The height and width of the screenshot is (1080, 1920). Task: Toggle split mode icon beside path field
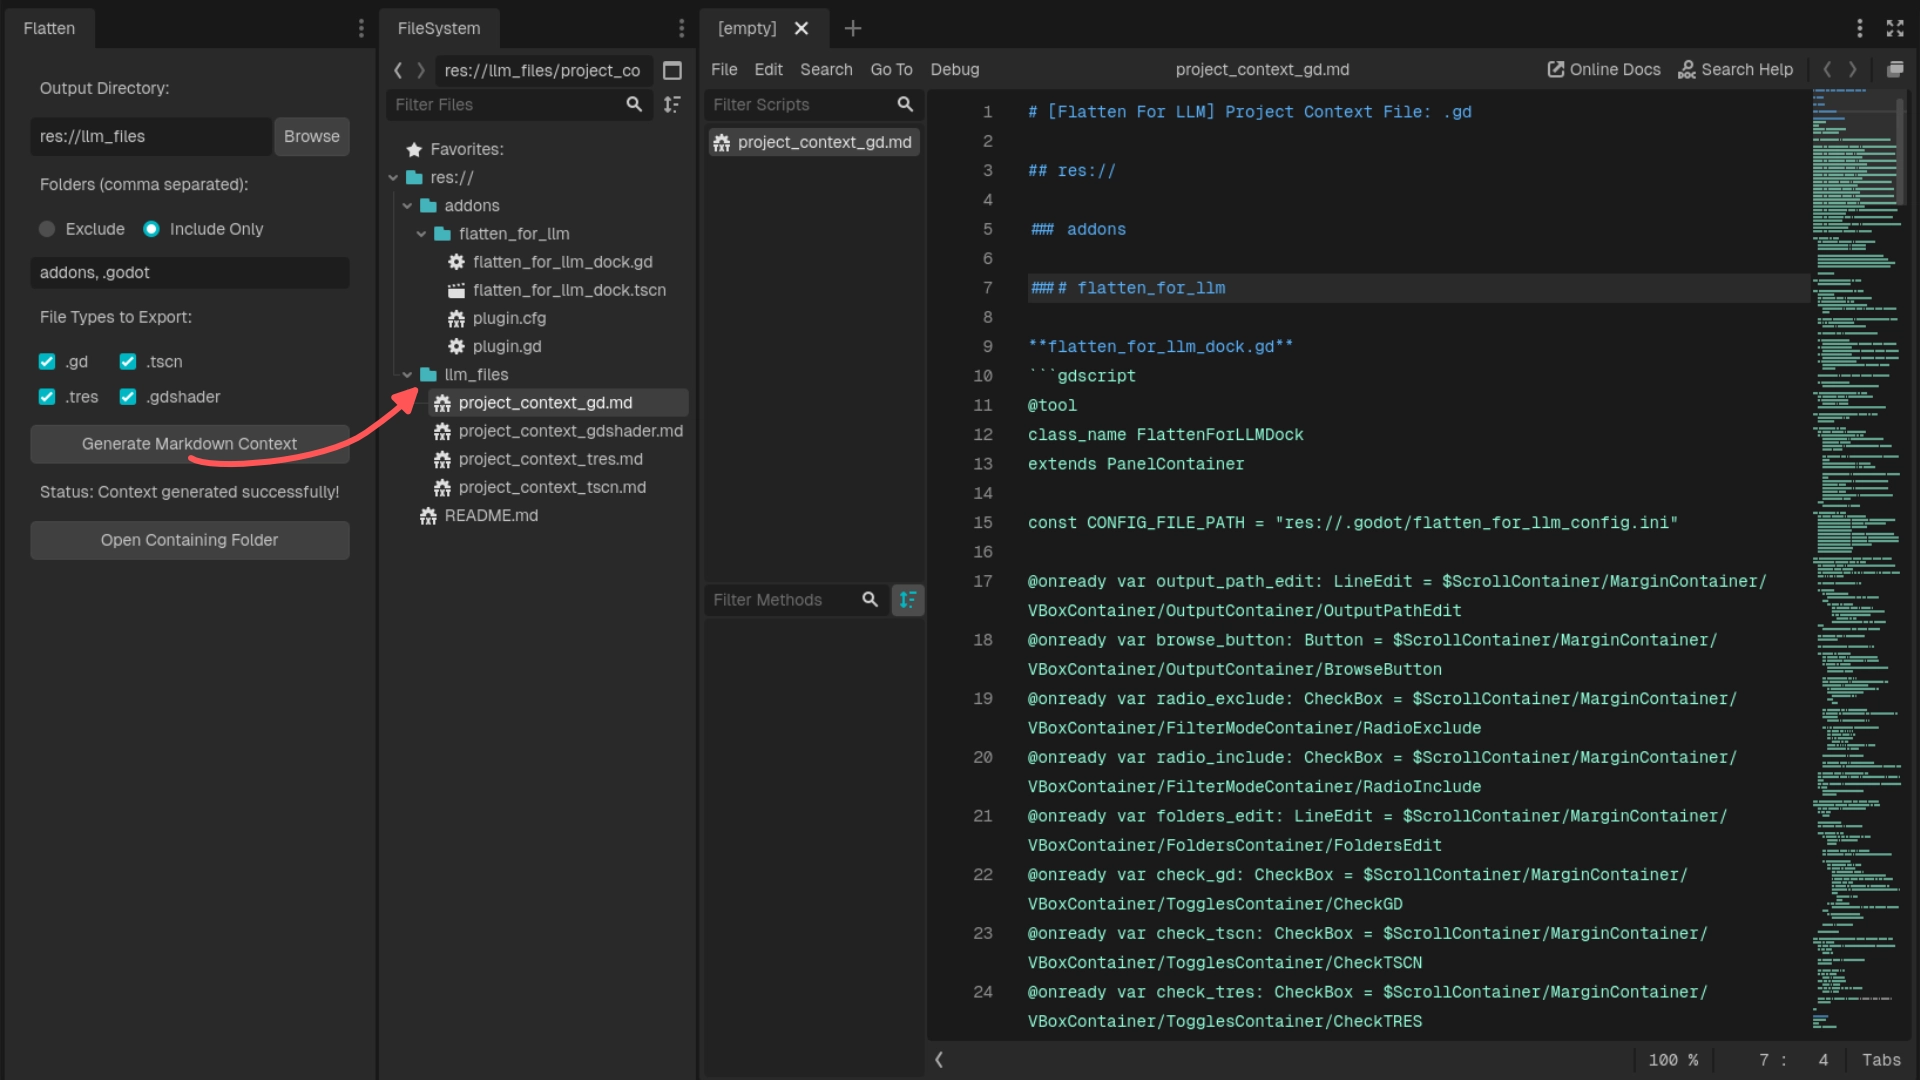672,70
